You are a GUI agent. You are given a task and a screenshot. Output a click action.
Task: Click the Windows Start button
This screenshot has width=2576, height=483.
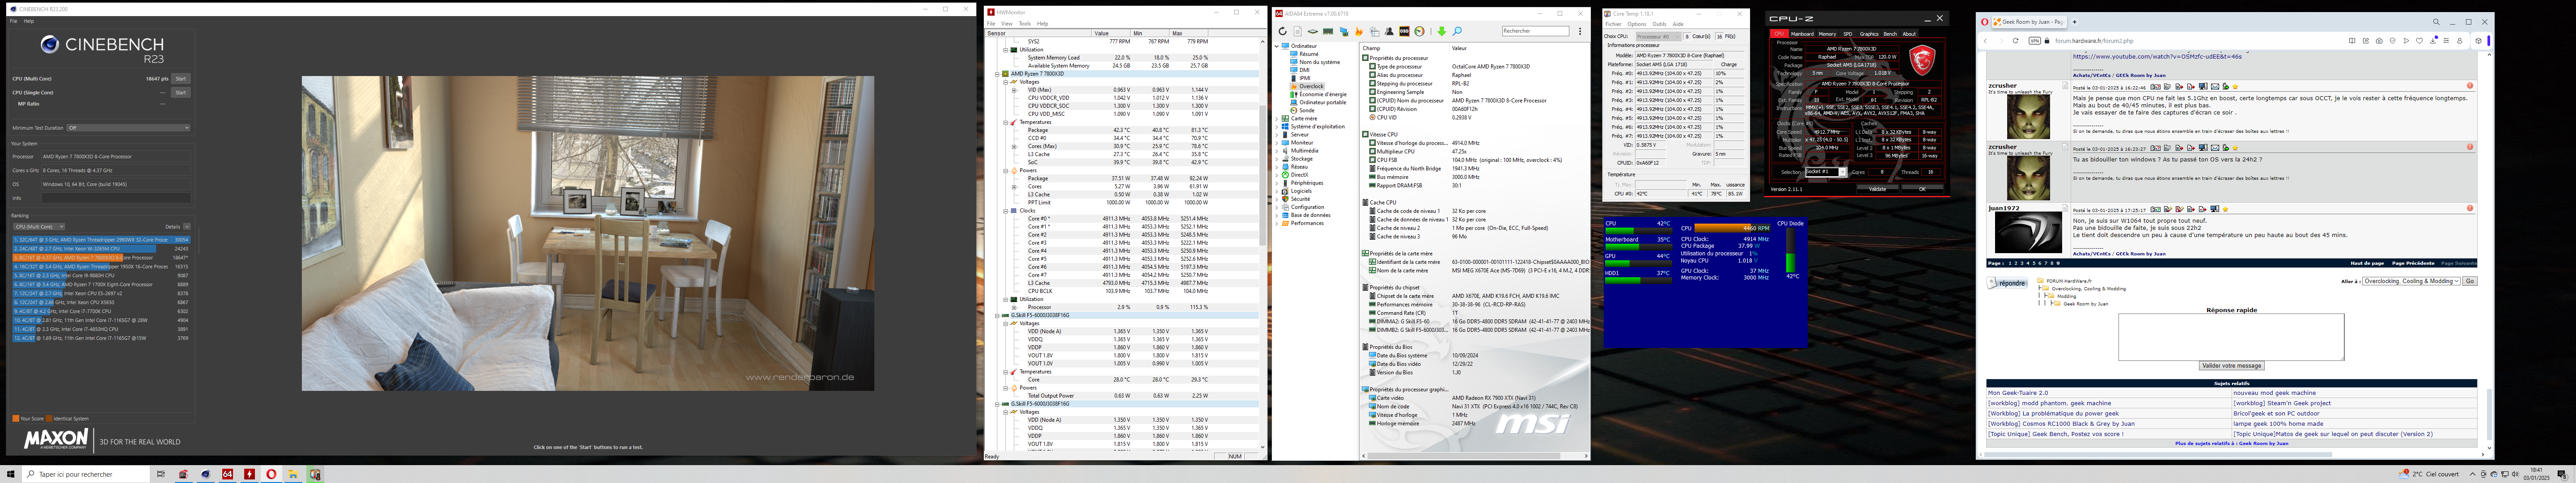[11, 474]
